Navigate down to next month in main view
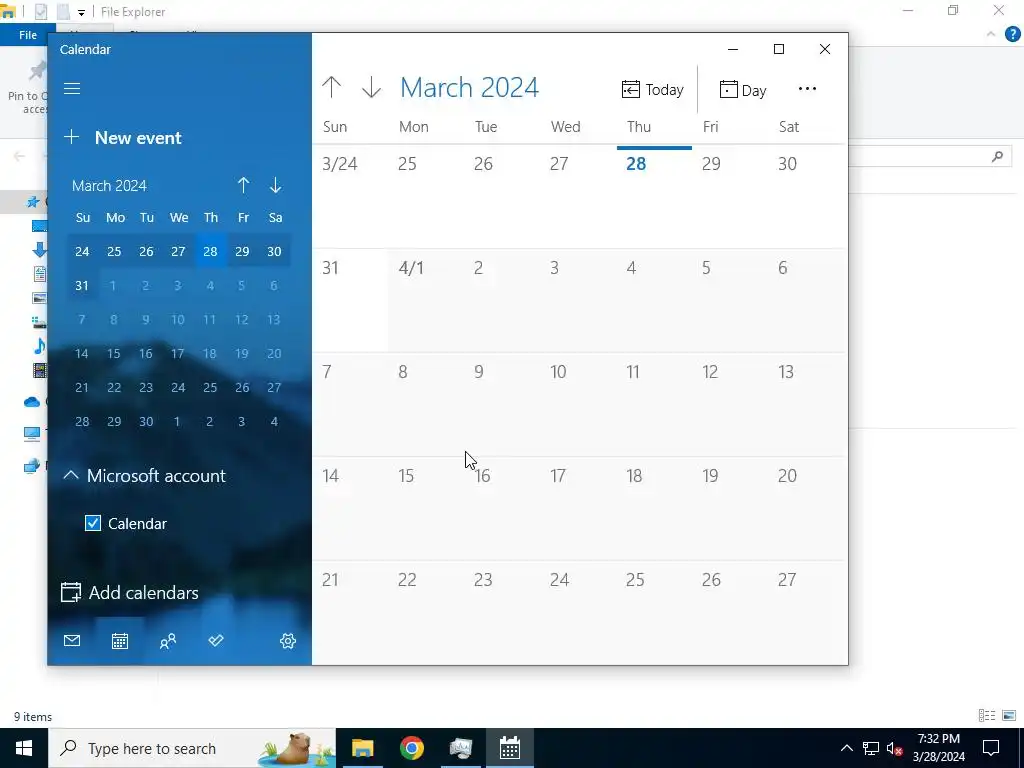 372,87
